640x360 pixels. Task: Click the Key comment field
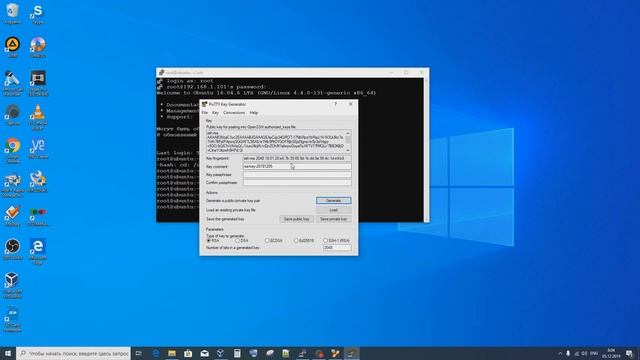(x=297, y=167)
